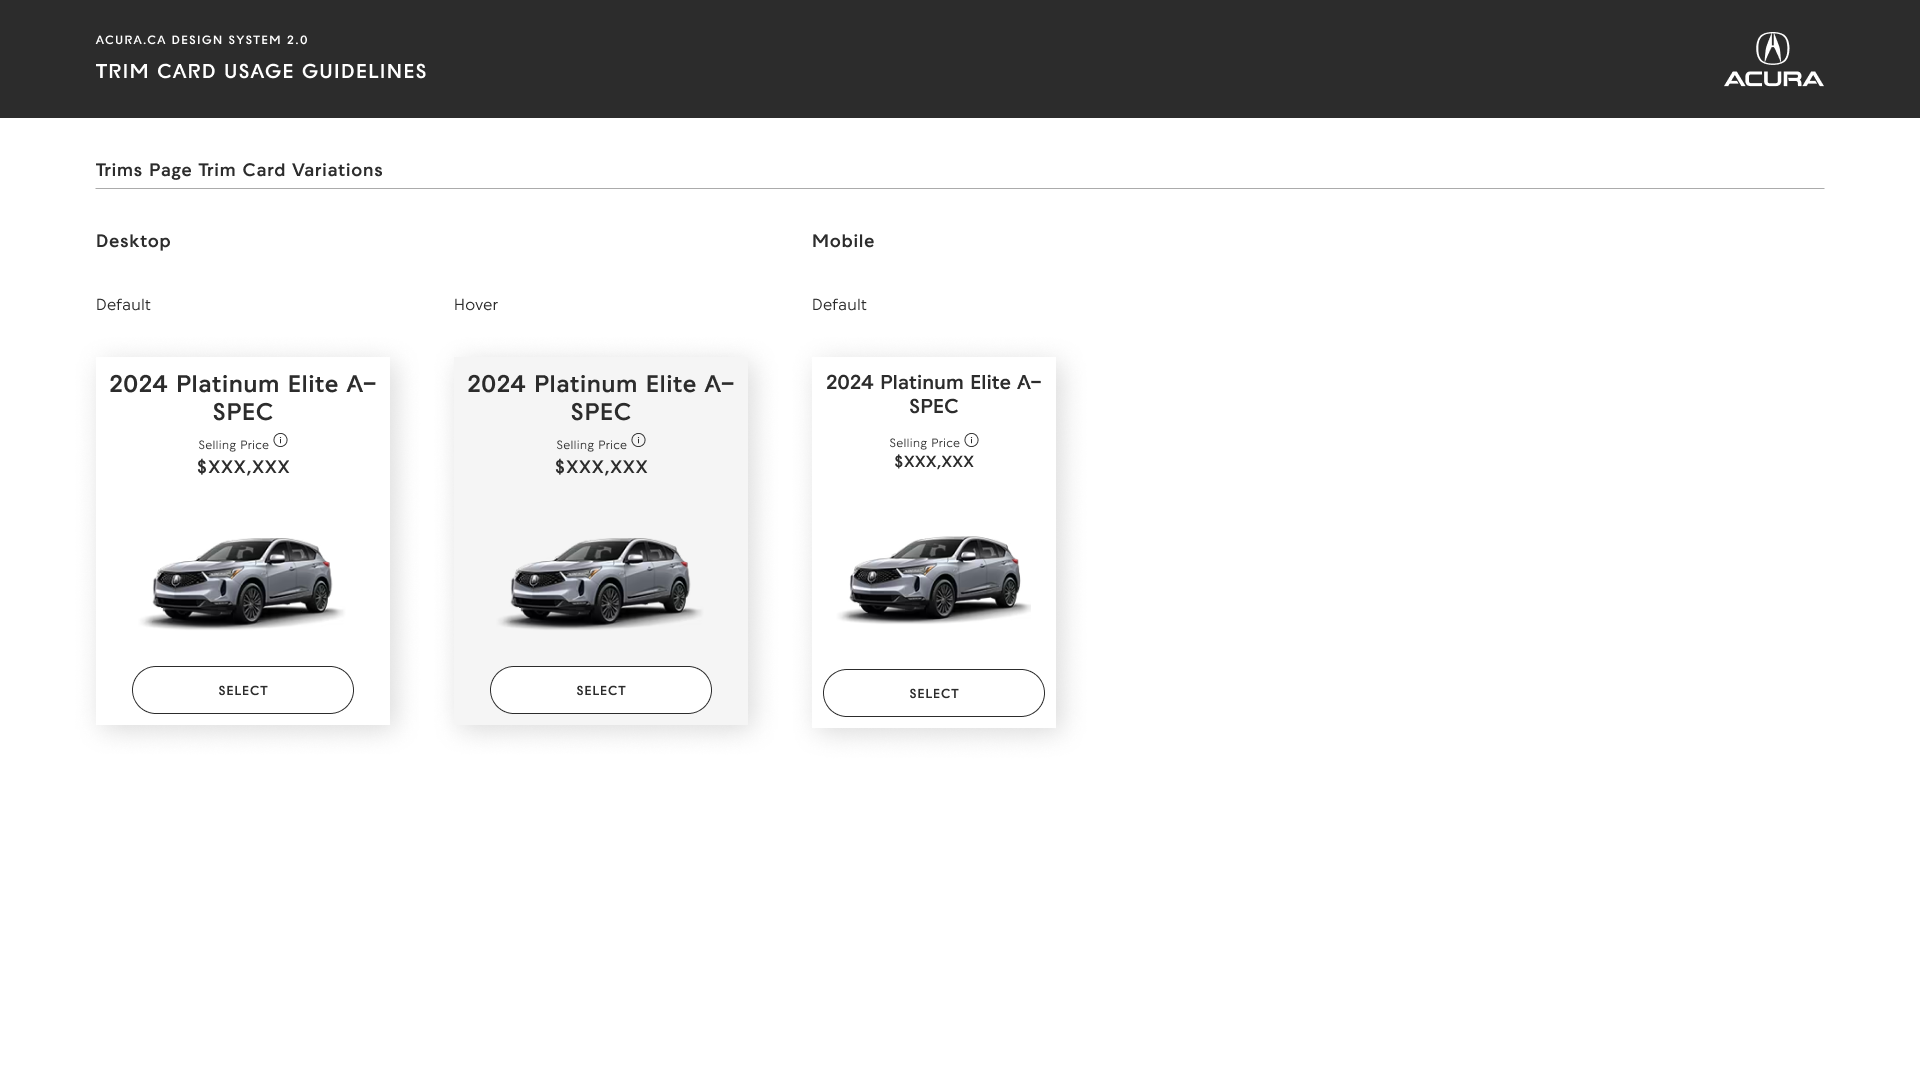The image size is (1920, 1080).
Task: Click the trim title on Hover card
Action: [601, 397]
